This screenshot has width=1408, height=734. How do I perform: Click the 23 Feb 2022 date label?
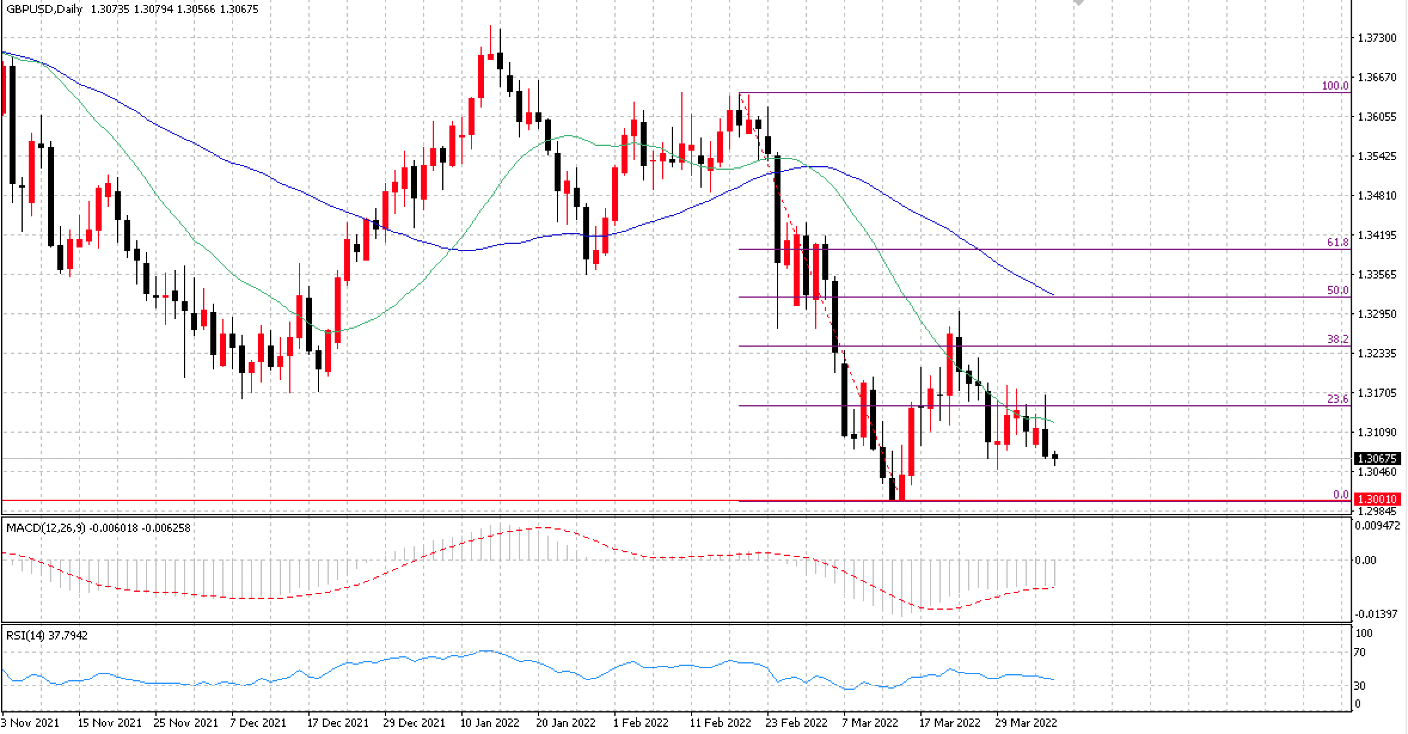pyautogui.click(x=797, y=722)
